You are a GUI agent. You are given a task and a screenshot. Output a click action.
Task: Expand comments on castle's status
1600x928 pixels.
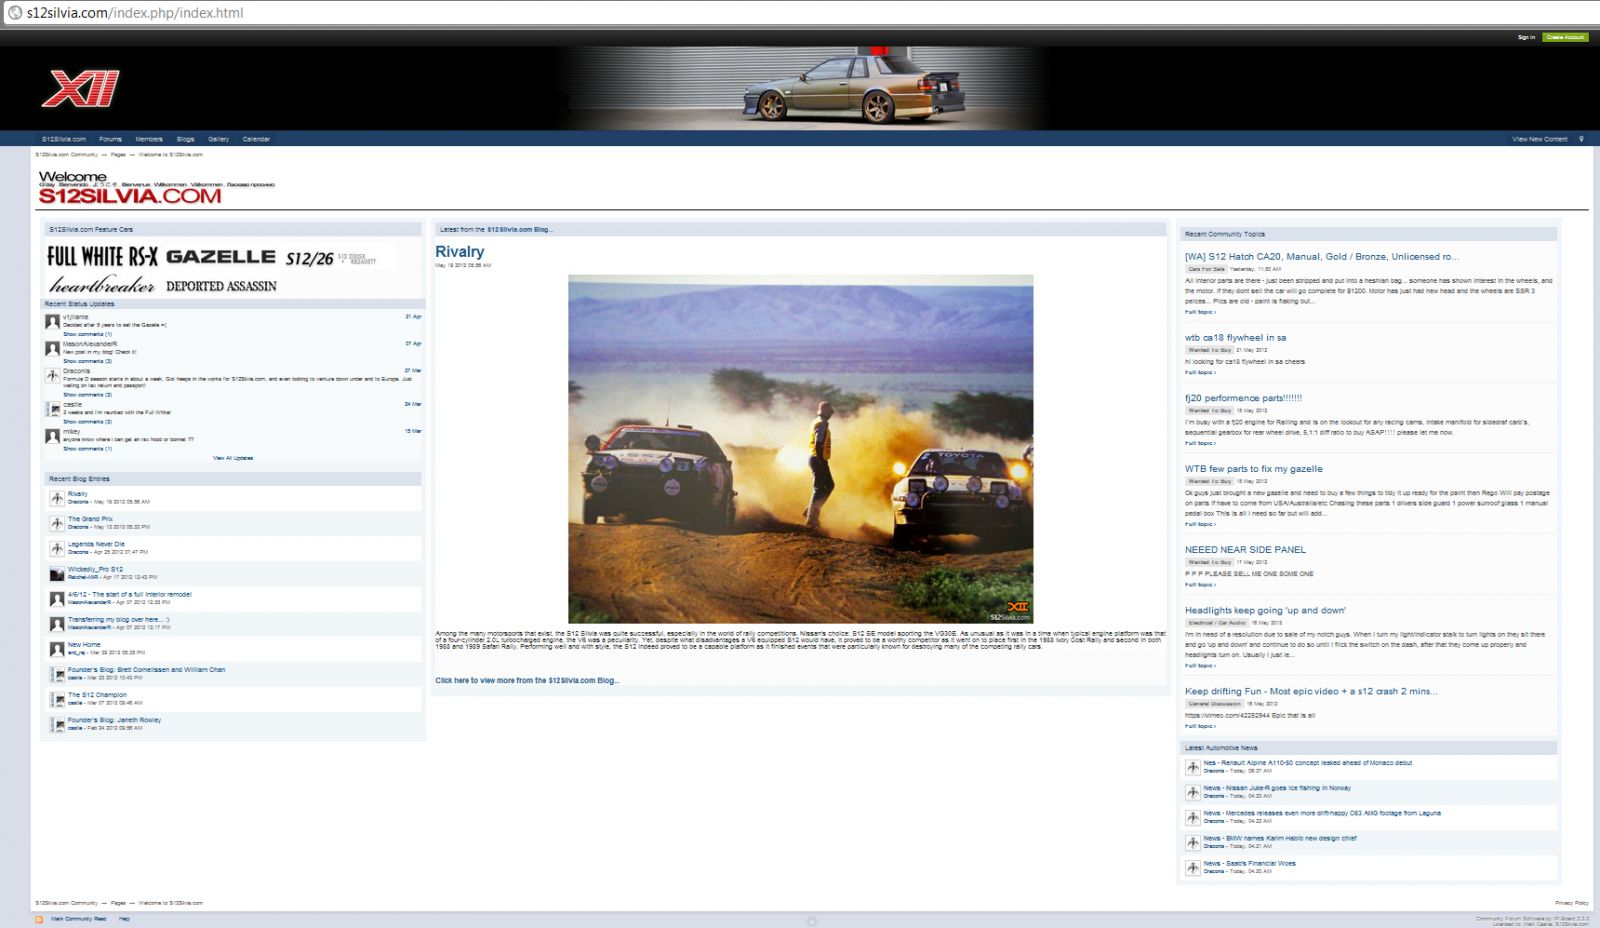coord(87,422)
